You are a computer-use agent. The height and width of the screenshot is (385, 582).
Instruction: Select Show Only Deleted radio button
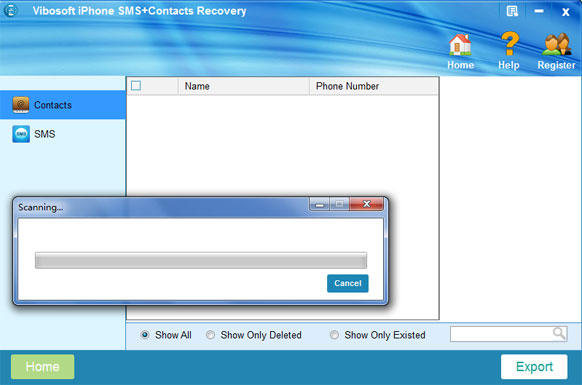210,335
